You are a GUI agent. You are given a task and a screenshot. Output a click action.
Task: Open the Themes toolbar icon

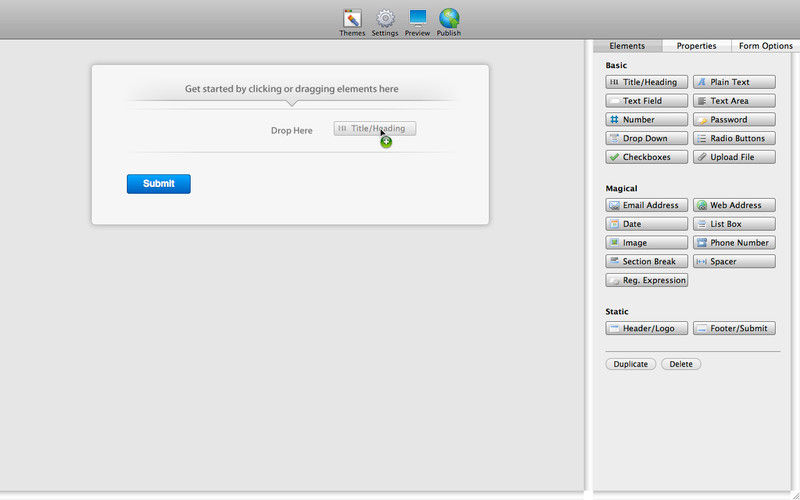click(x=352, y=23)
